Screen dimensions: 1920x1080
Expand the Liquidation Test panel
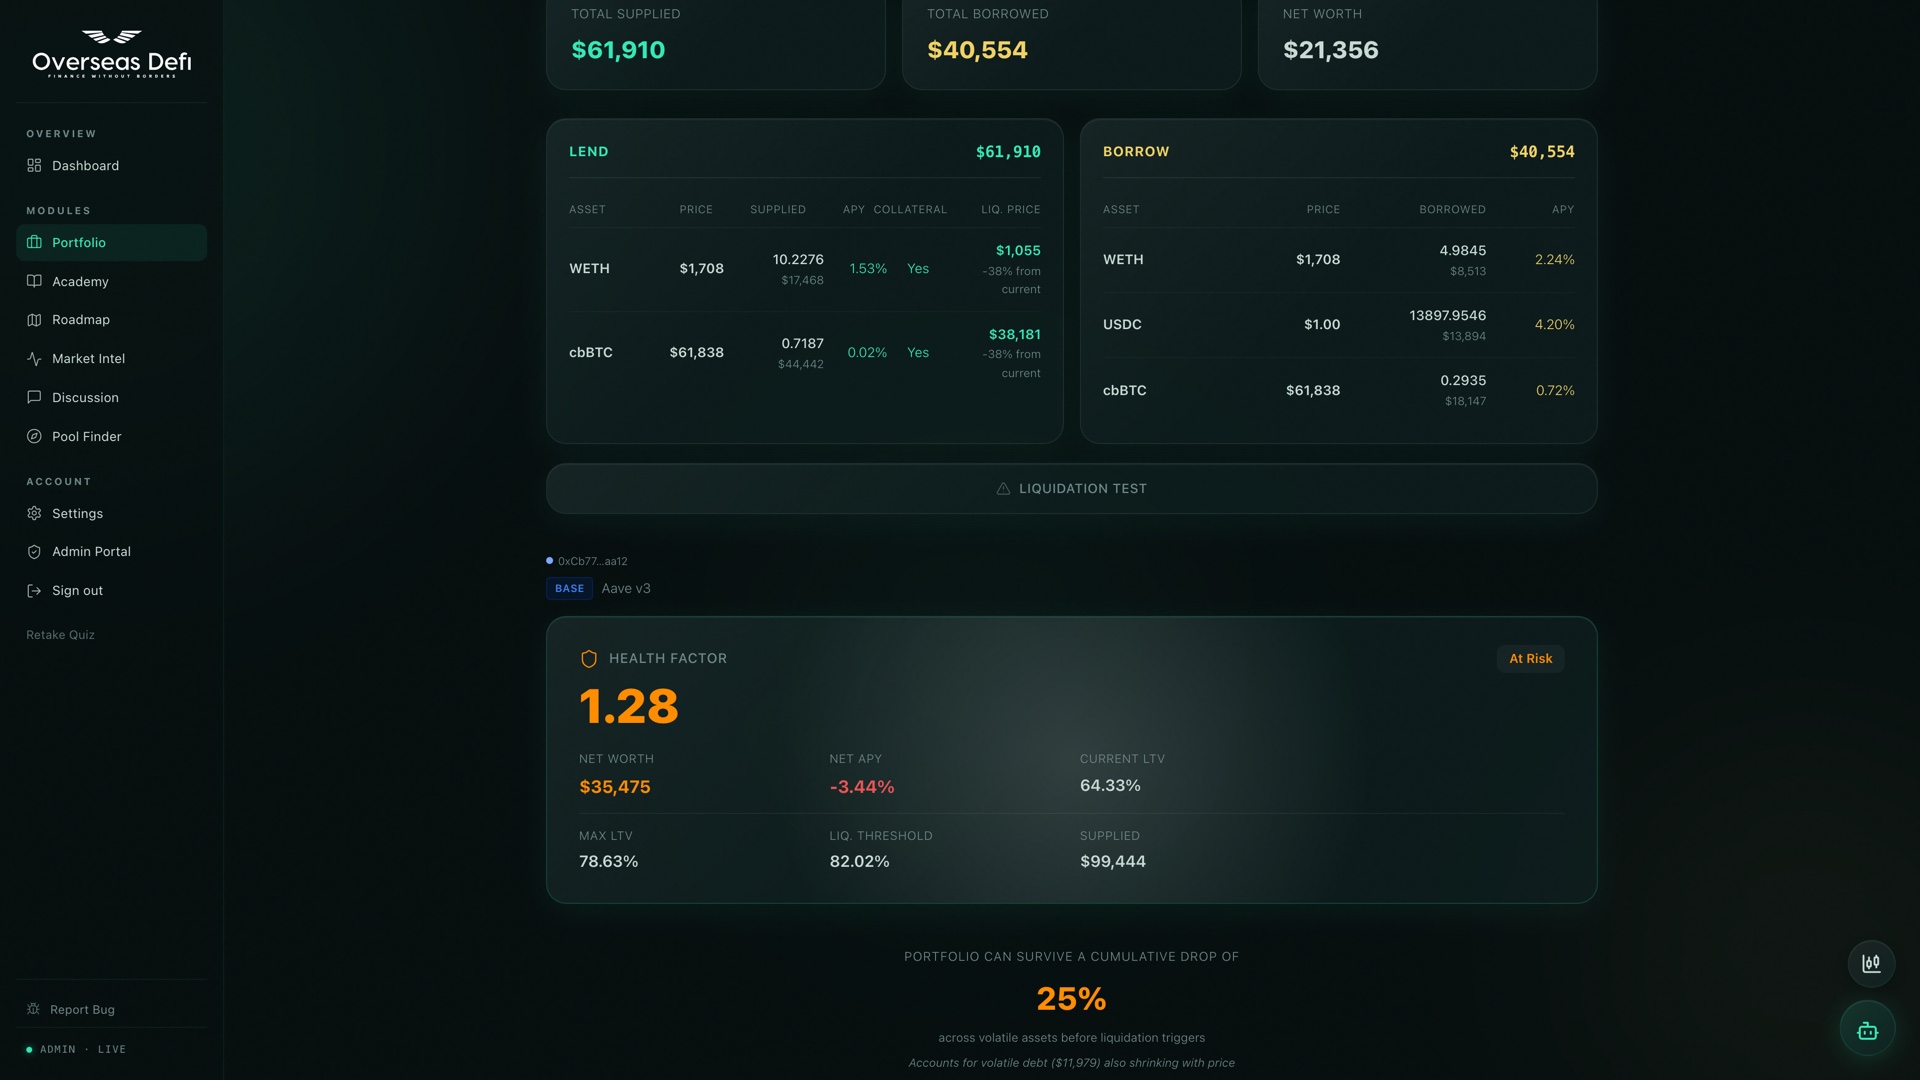tap(1071, 489)
